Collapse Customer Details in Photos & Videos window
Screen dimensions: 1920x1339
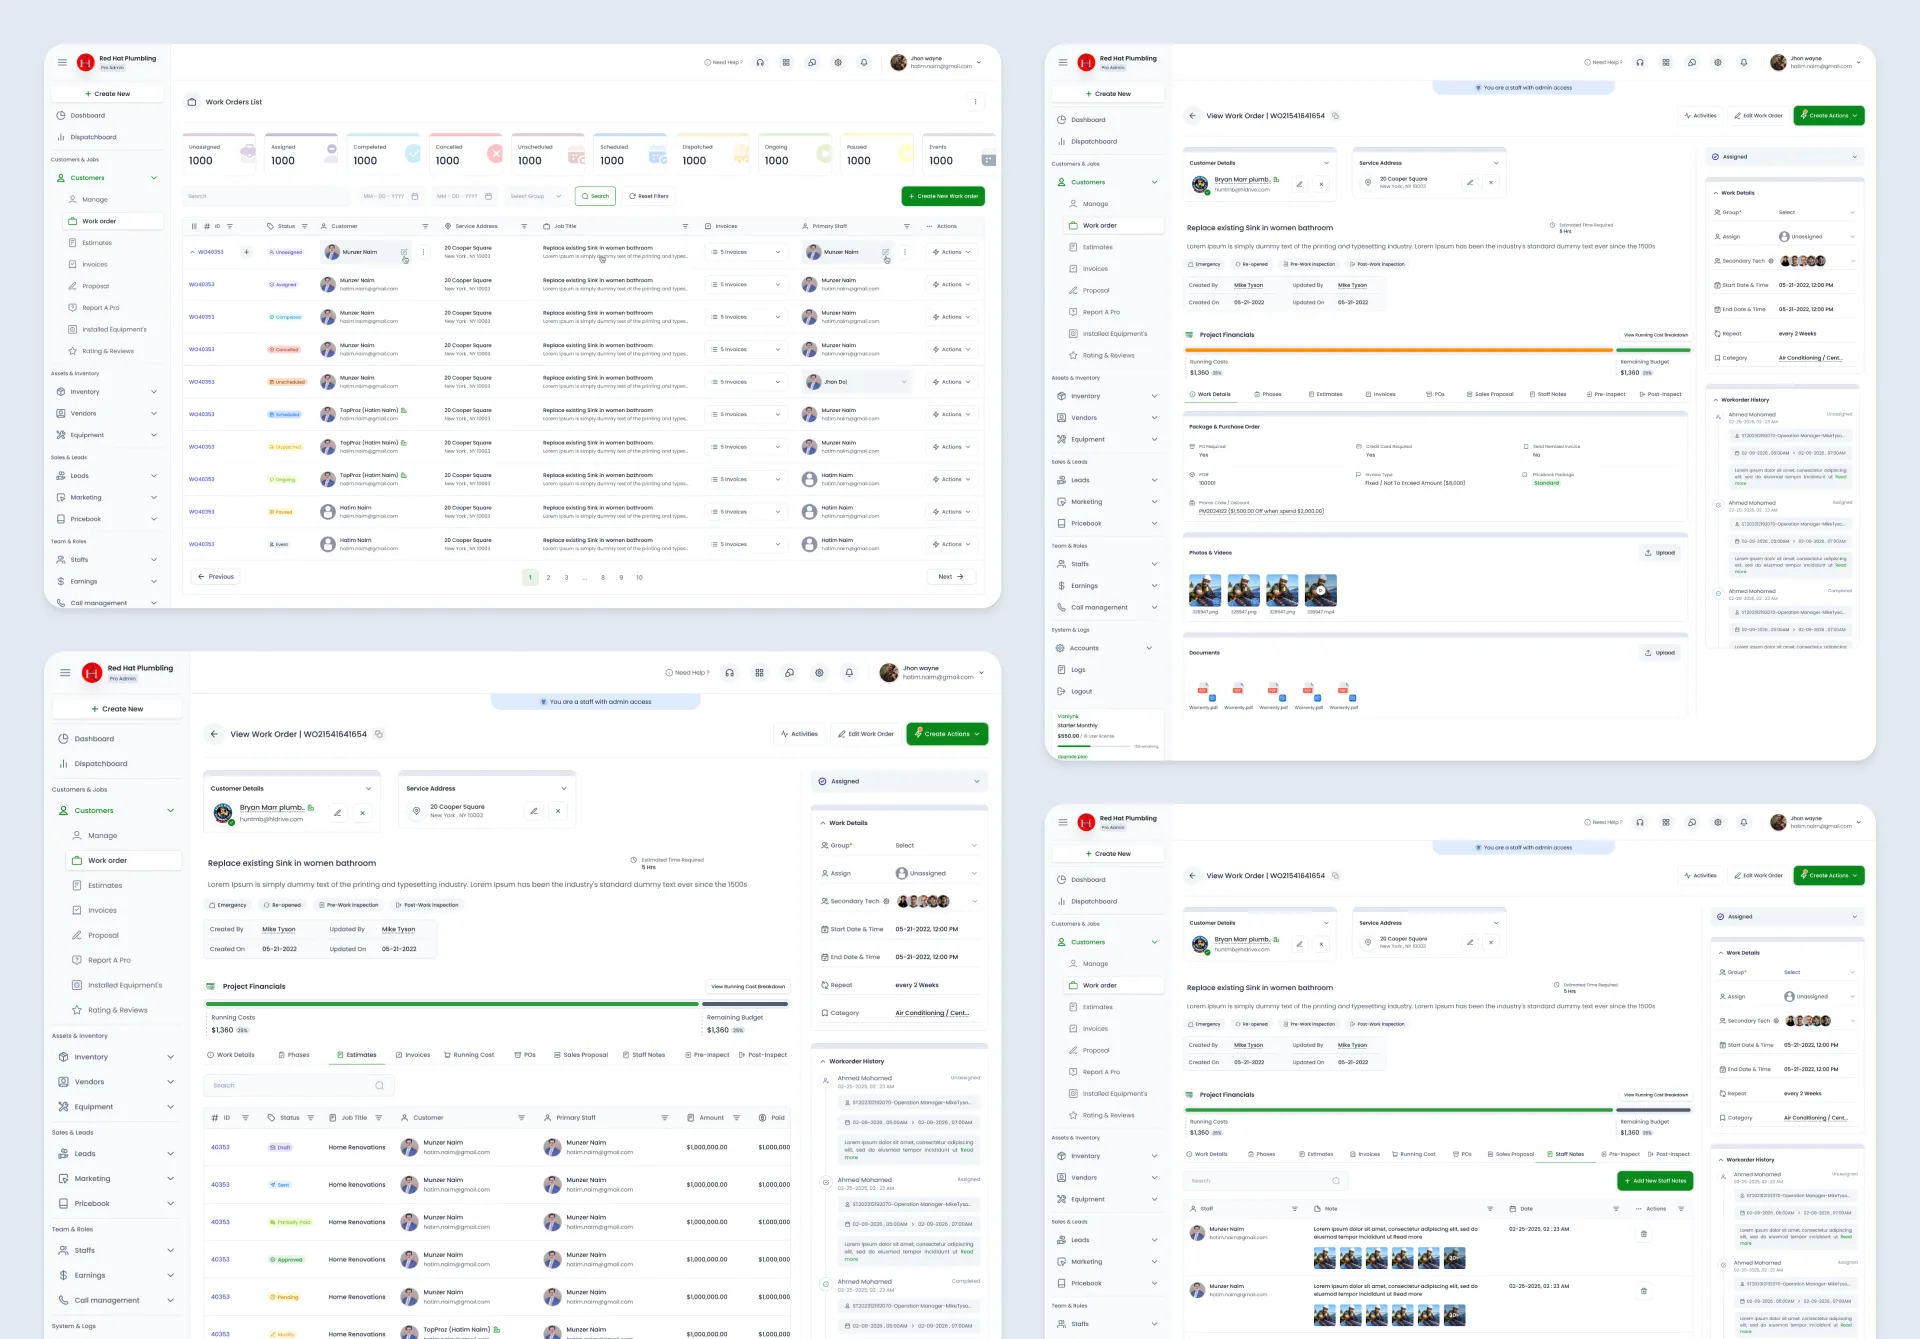pos(1326,163)
